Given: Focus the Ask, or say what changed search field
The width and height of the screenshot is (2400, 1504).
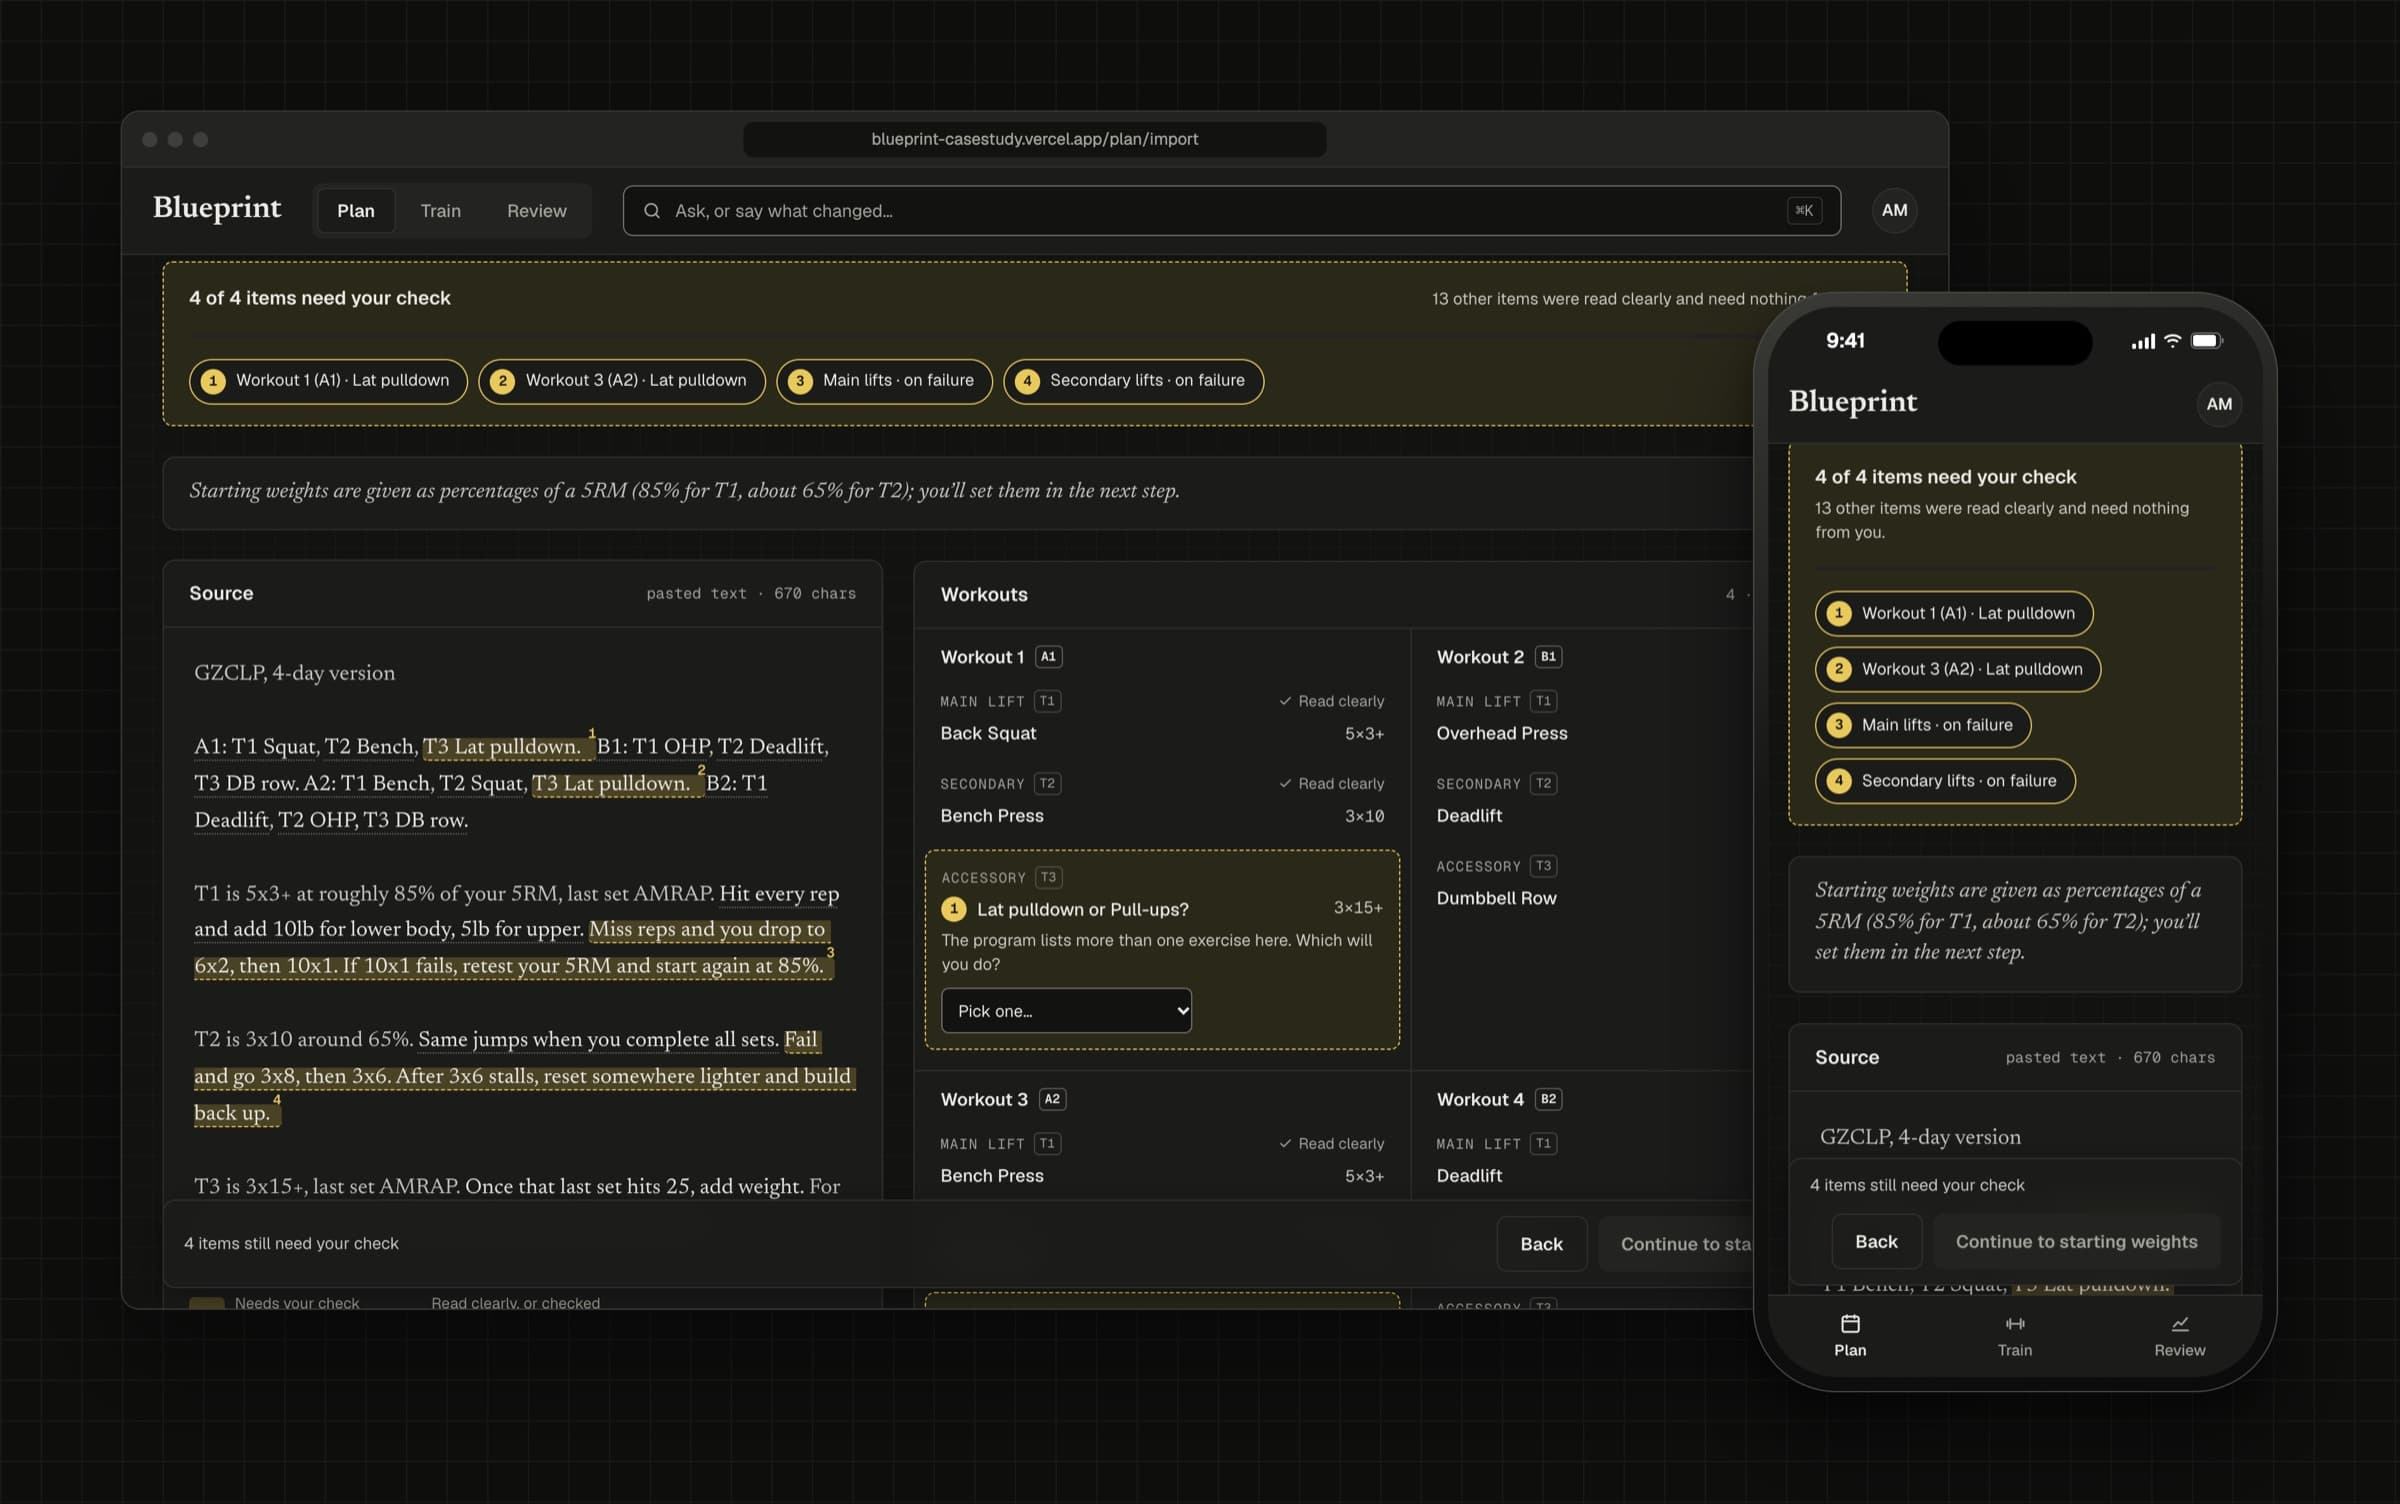Looking at the screenshot, I should tap(1231, 211).
